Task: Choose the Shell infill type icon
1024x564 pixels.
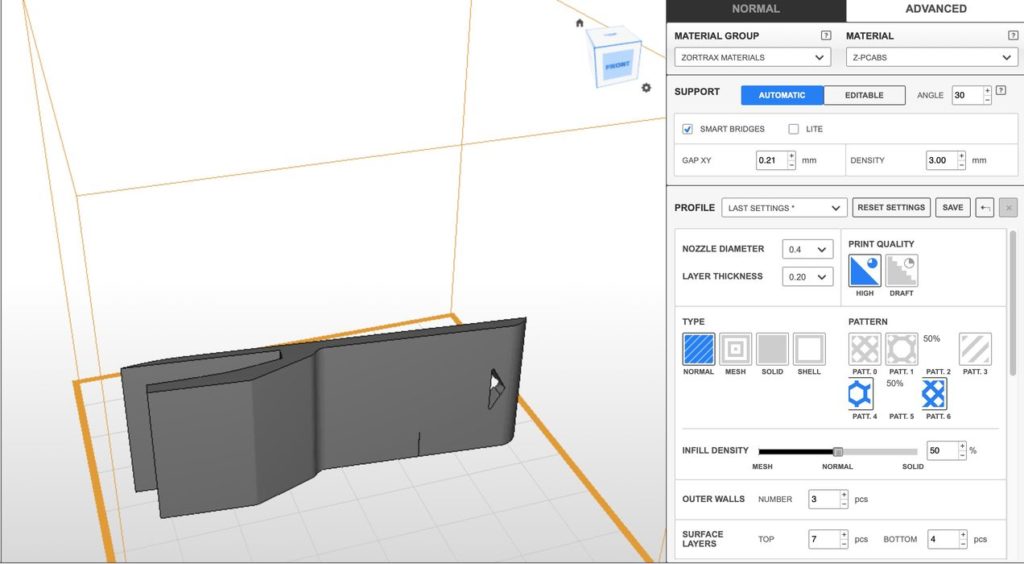Action: pos(809,349)
